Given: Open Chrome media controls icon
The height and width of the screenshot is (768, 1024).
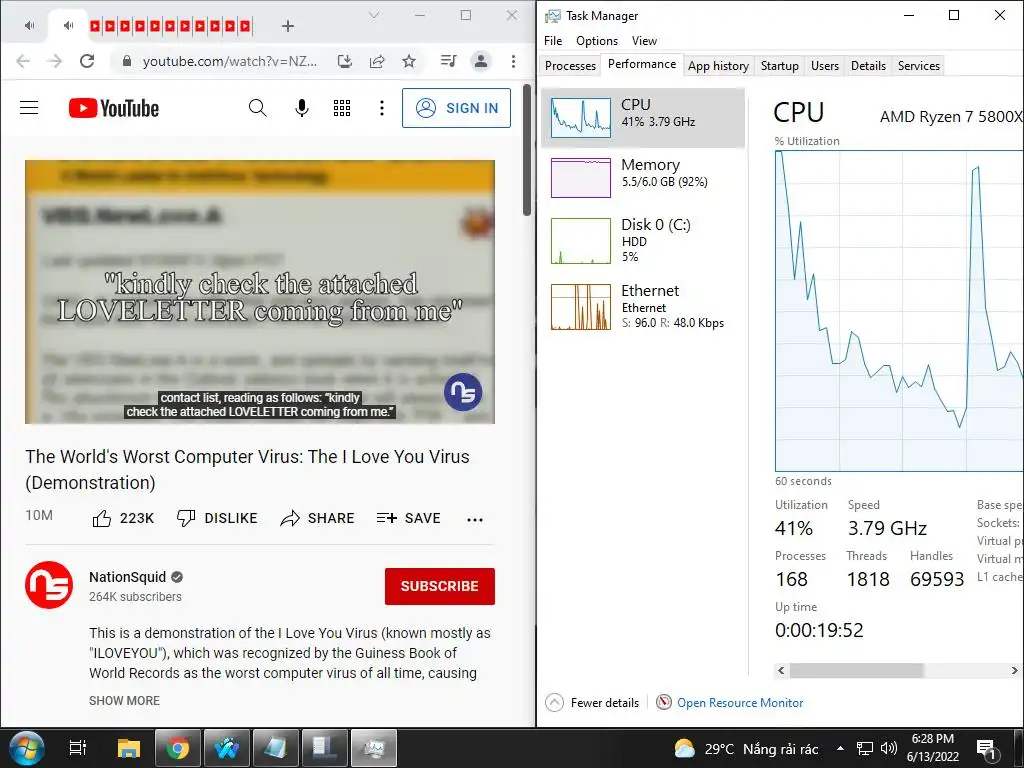Looking at the screenshot, I should [x=449, y=61].
